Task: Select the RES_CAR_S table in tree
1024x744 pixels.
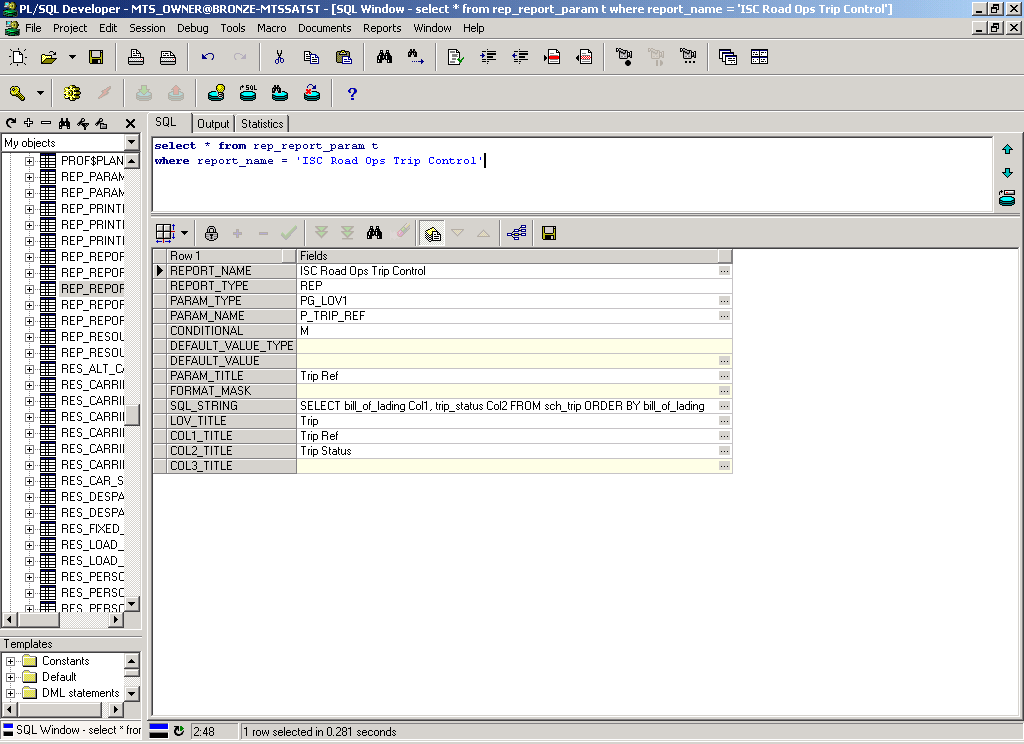Action: (92, 481)
